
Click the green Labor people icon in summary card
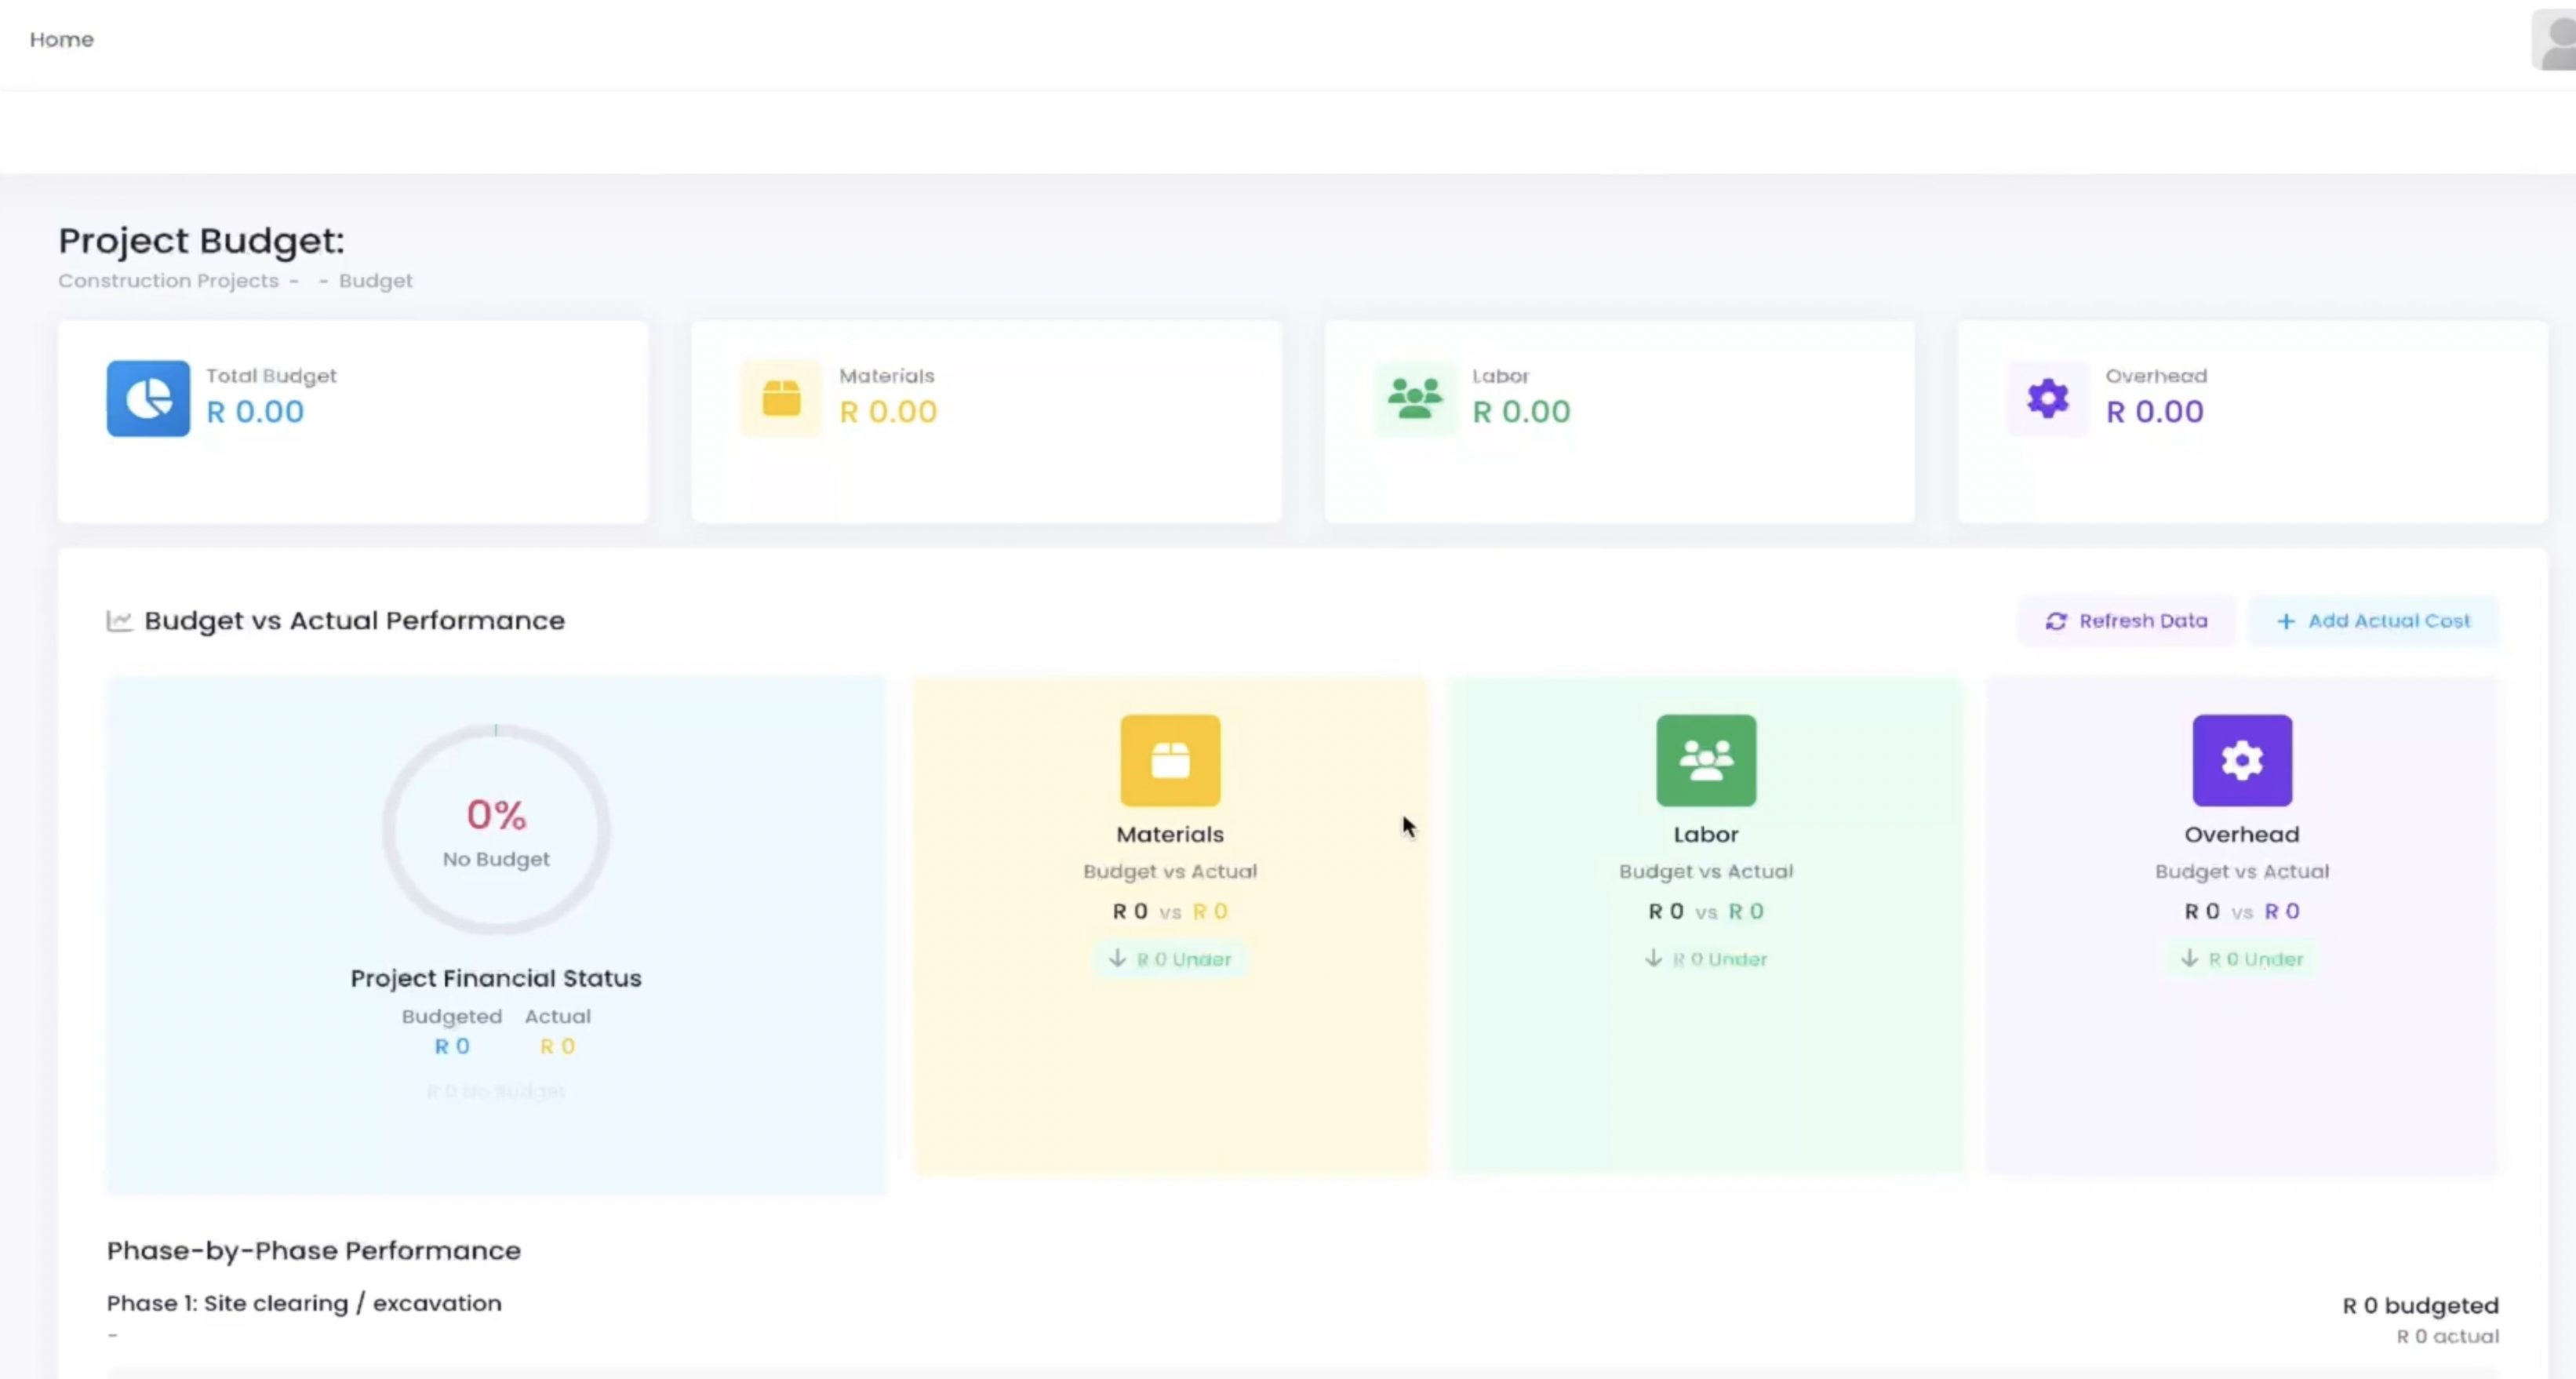[x=1414, y=398]
